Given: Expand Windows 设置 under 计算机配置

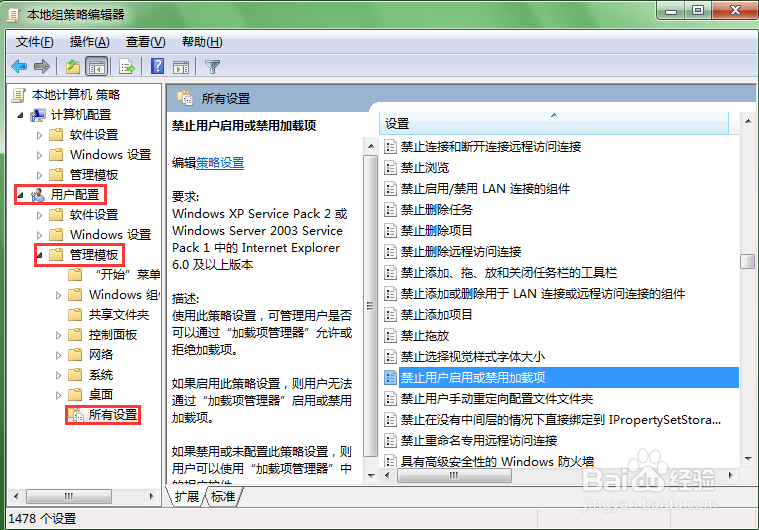Looking at the screenshot, I should click(40, 155).
